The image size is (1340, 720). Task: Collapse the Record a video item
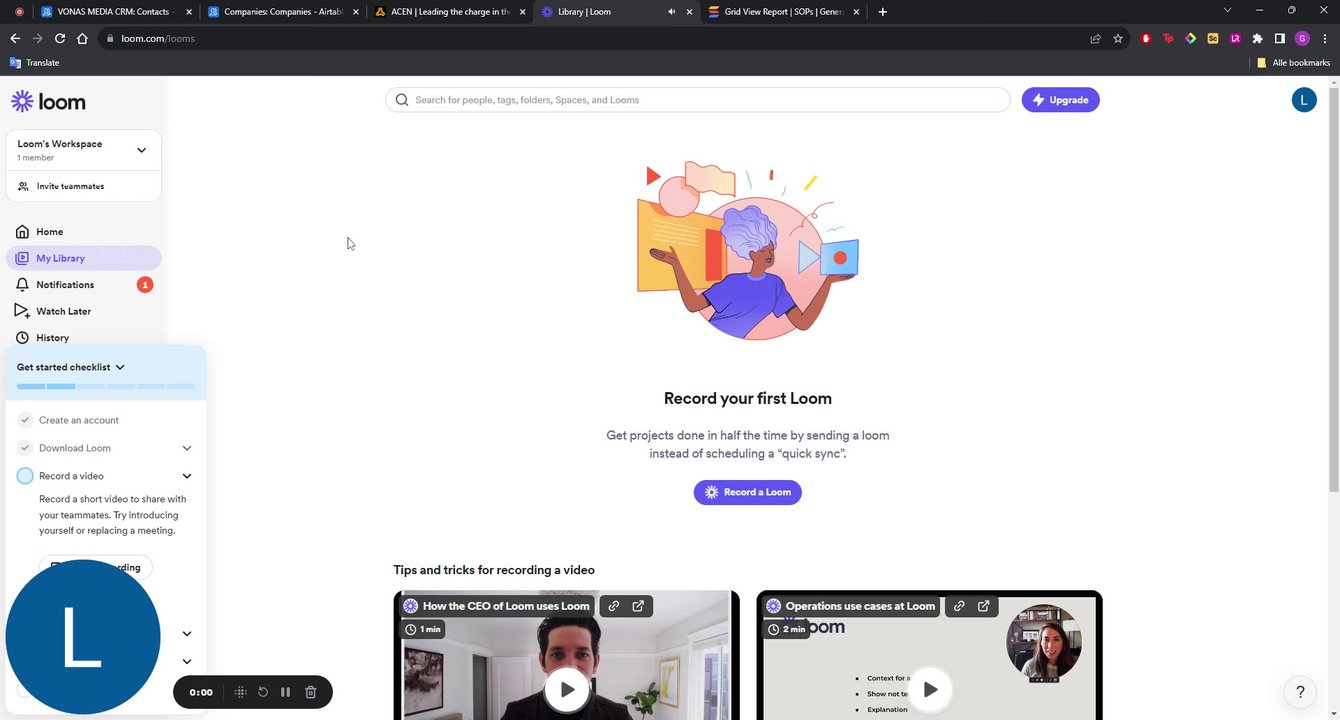click(x=187, y=476)
